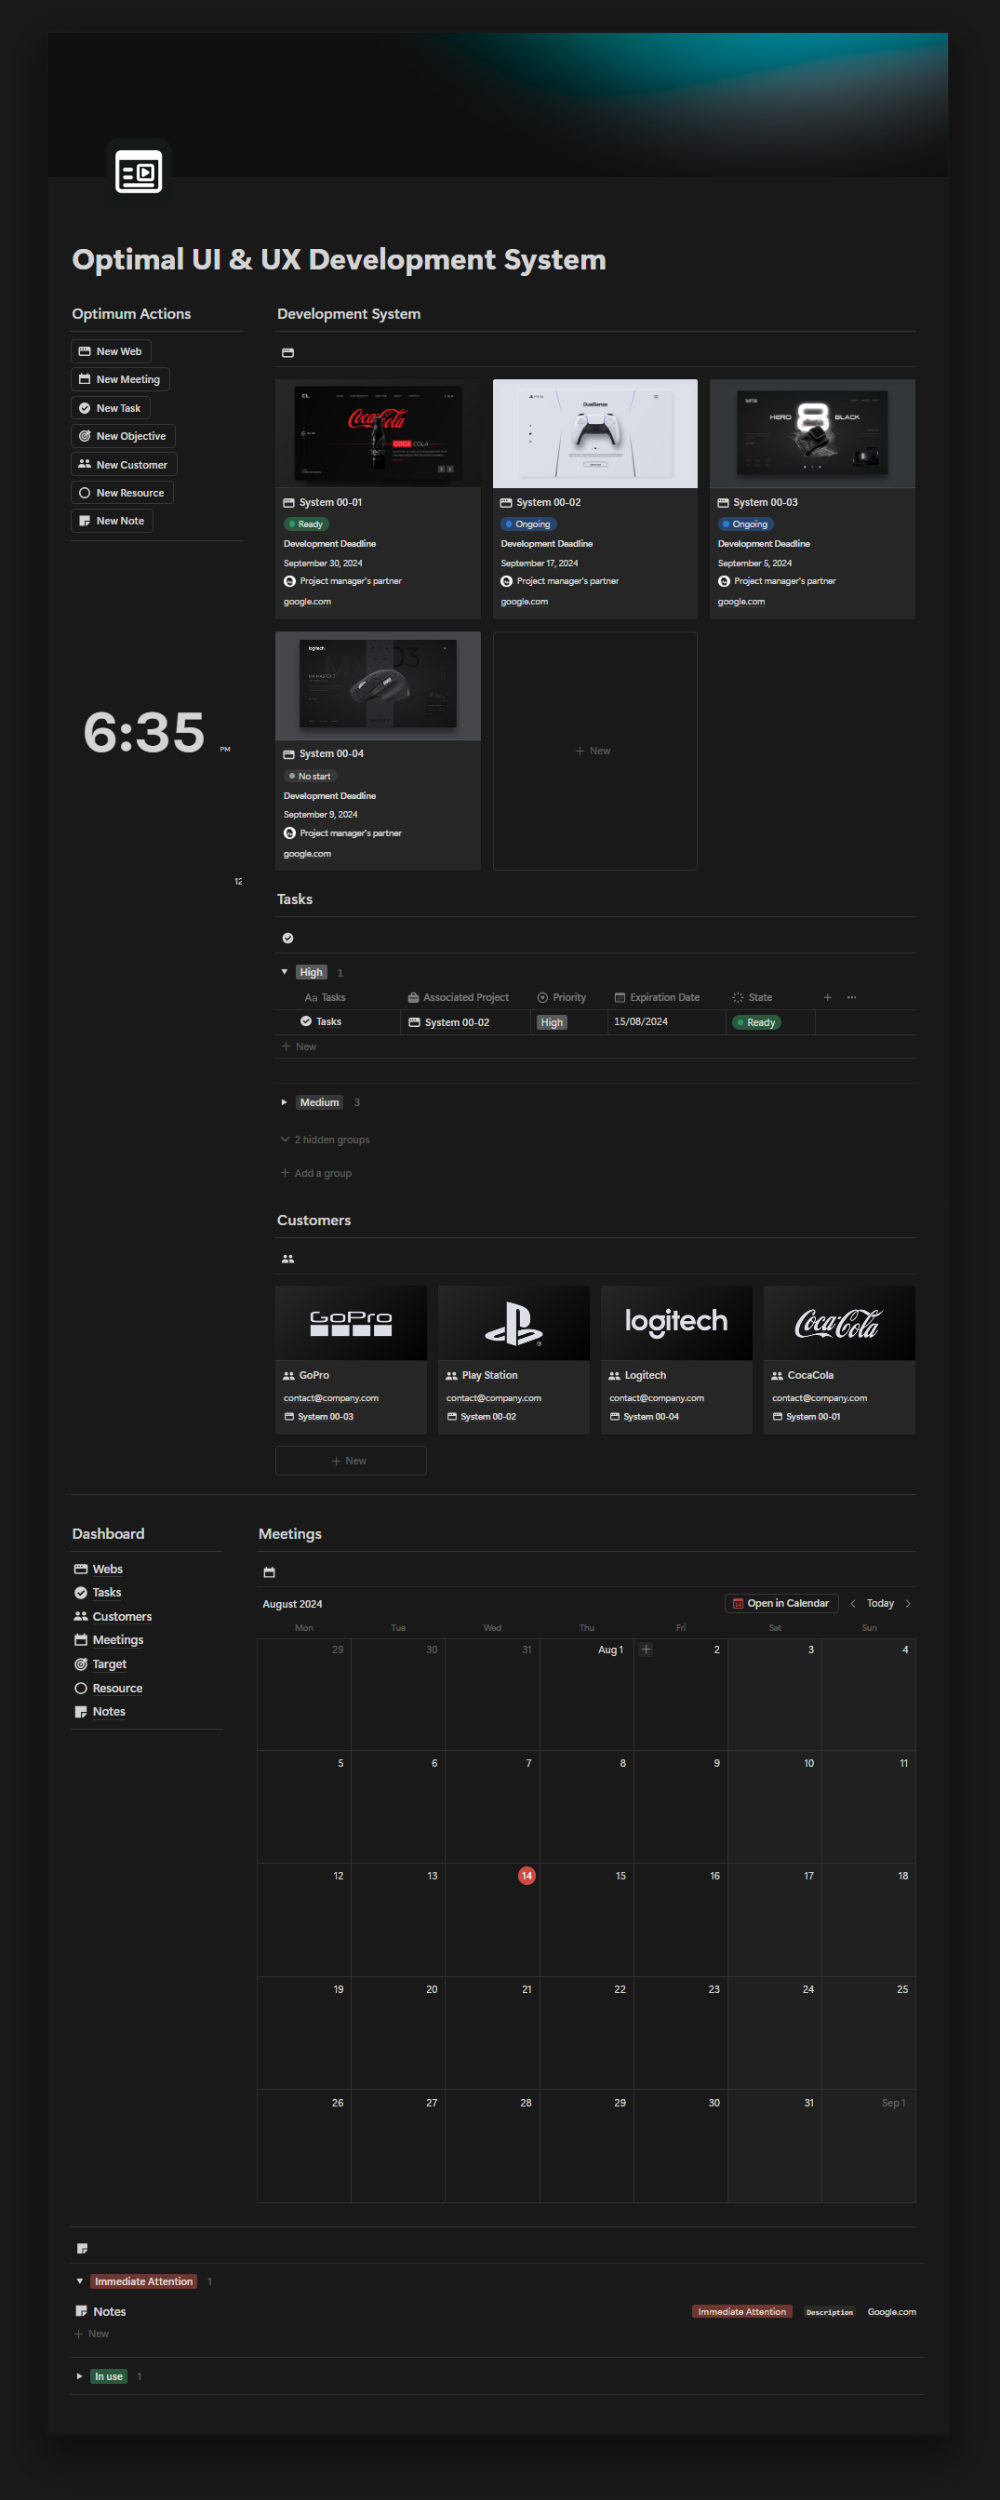Image resolution: width=1000 pixels, height=2500 pixels.
Task: Click the New Customer button
Action: coord(124,464)
